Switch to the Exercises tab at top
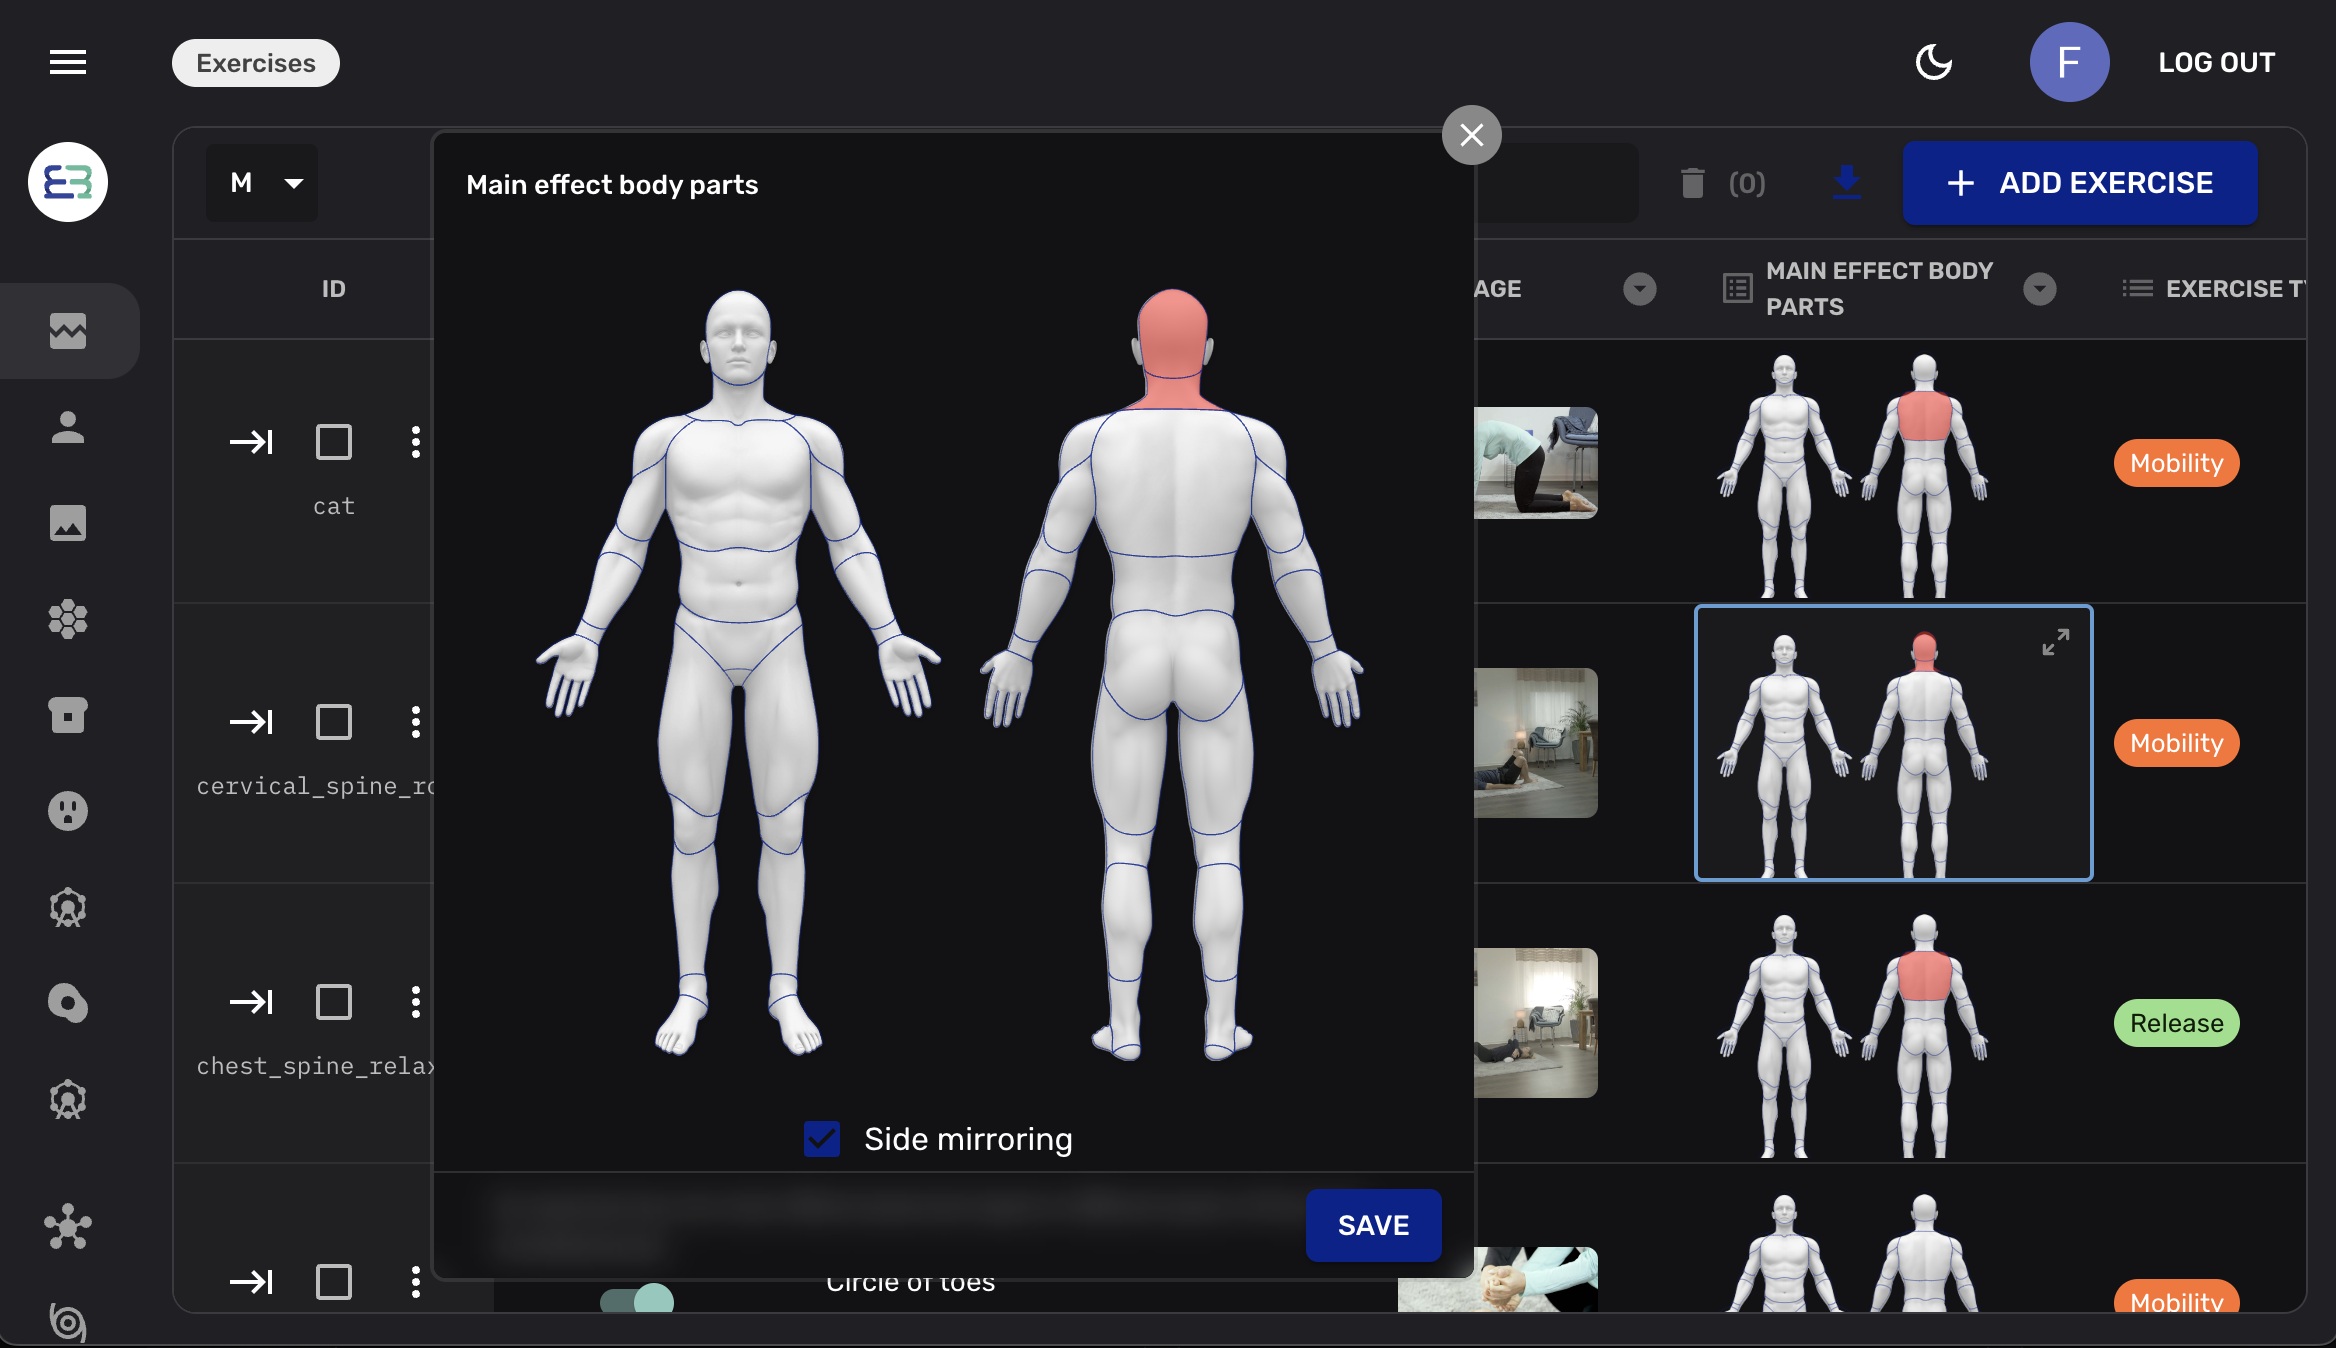 point(255,62)
